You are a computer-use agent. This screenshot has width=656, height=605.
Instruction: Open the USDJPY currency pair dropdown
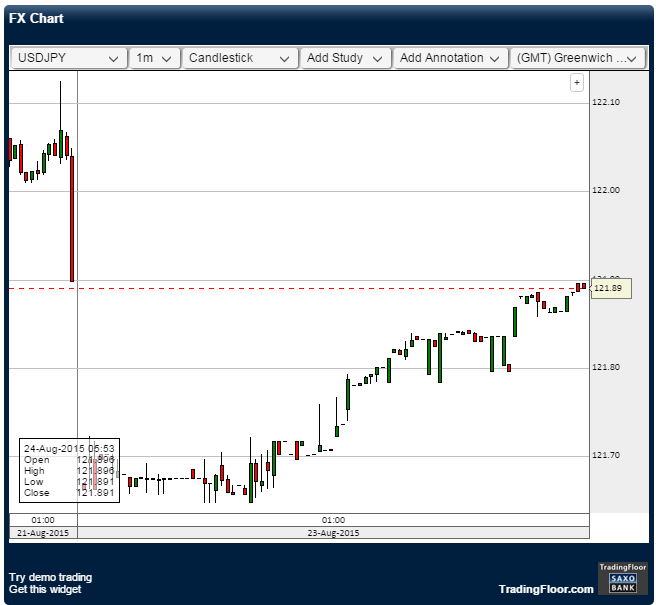[69, 58]
